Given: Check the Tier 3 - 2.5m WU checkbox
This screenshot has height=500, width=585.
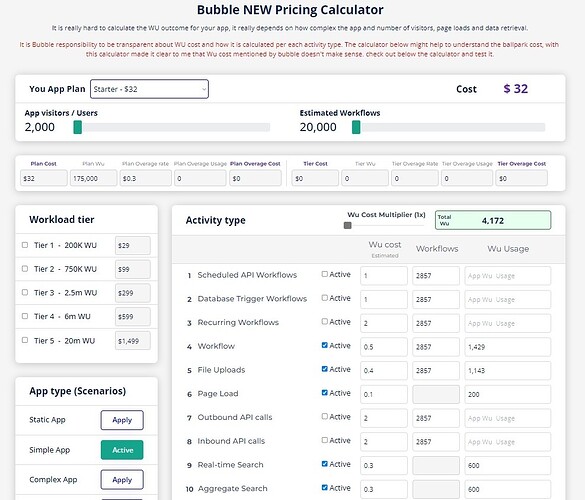Looking at the screenshot, I should [x=25, y=292].
